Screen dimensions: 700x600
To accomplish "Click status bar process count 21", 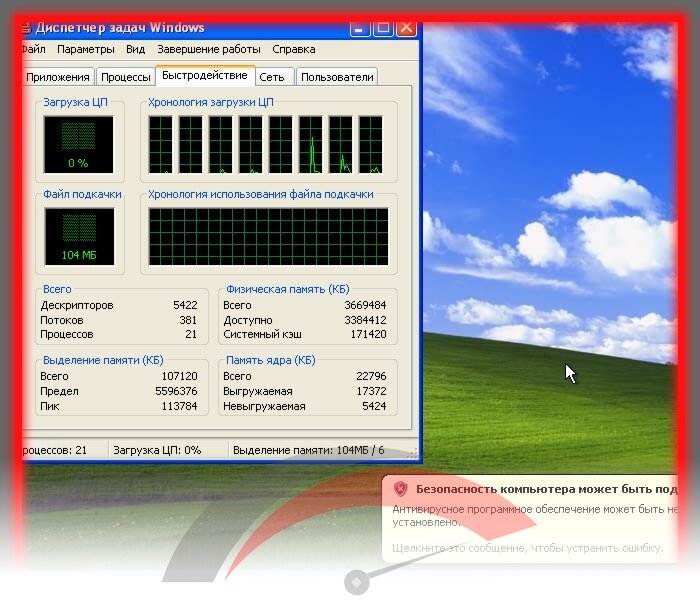I will [x=54, y=450].
